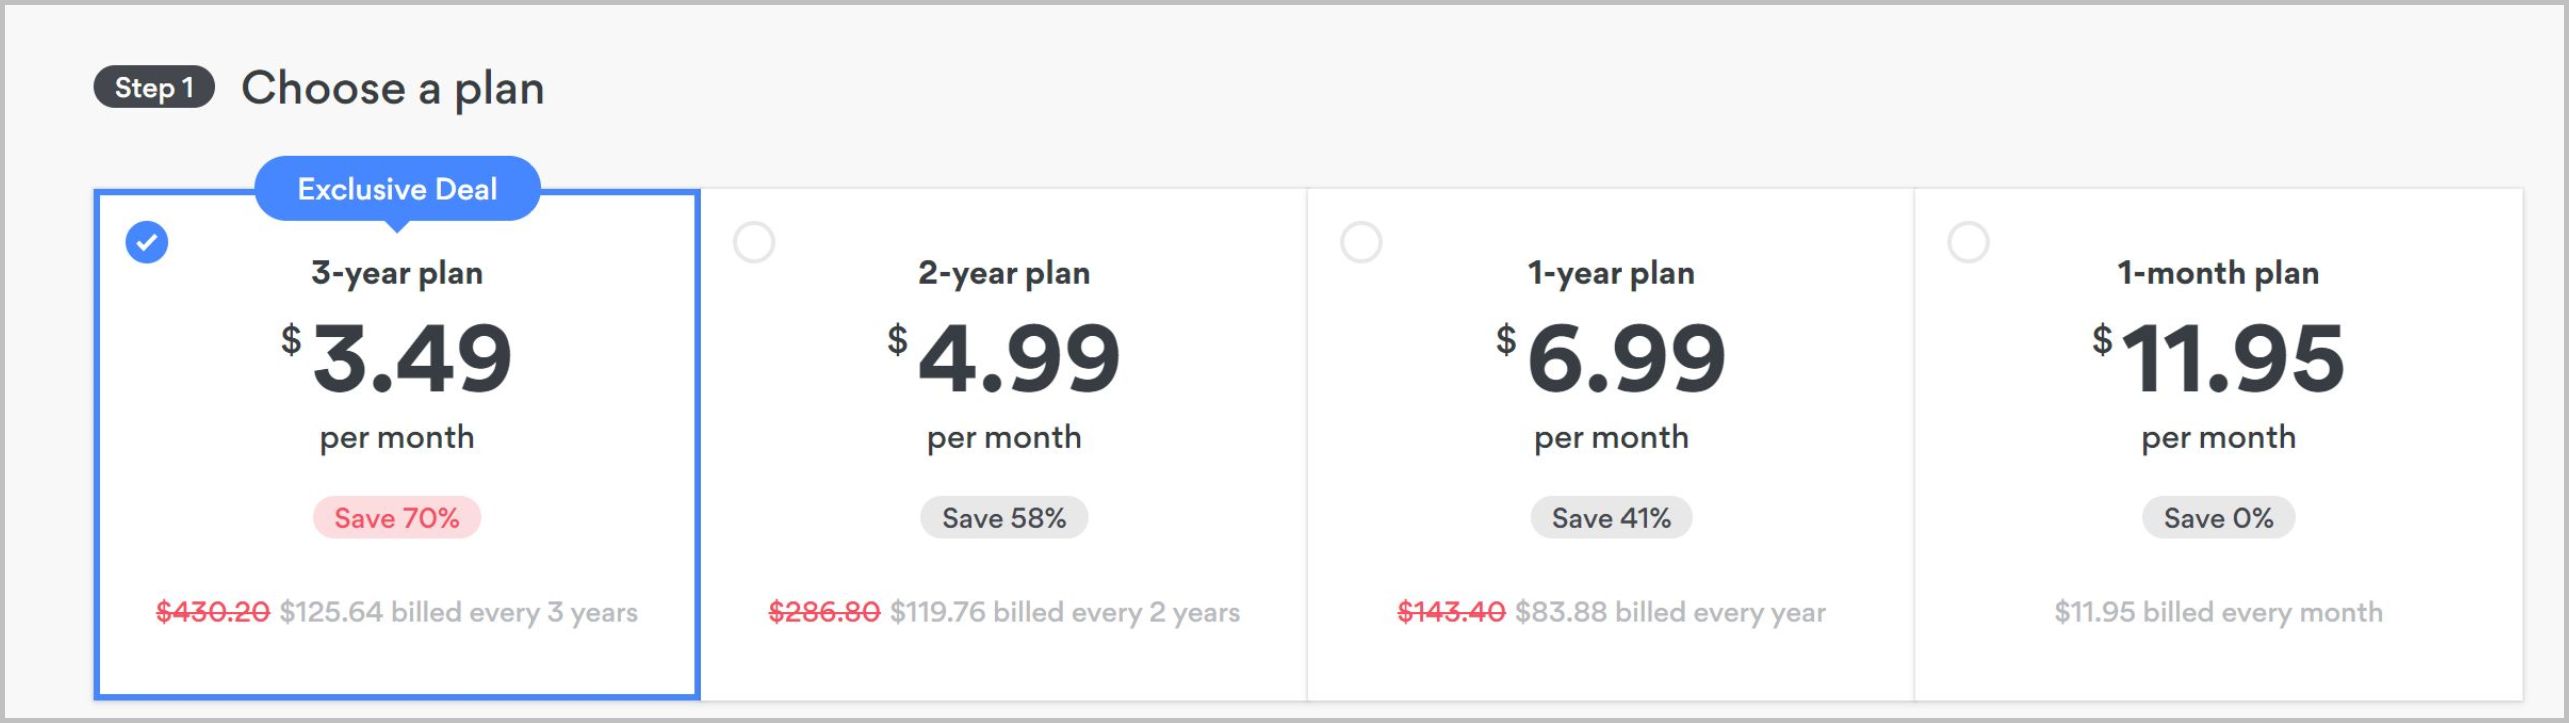This screenshot has height=723, width=2569.
Task: Click the $6.99 price
Action: [x=1611, y=358]
